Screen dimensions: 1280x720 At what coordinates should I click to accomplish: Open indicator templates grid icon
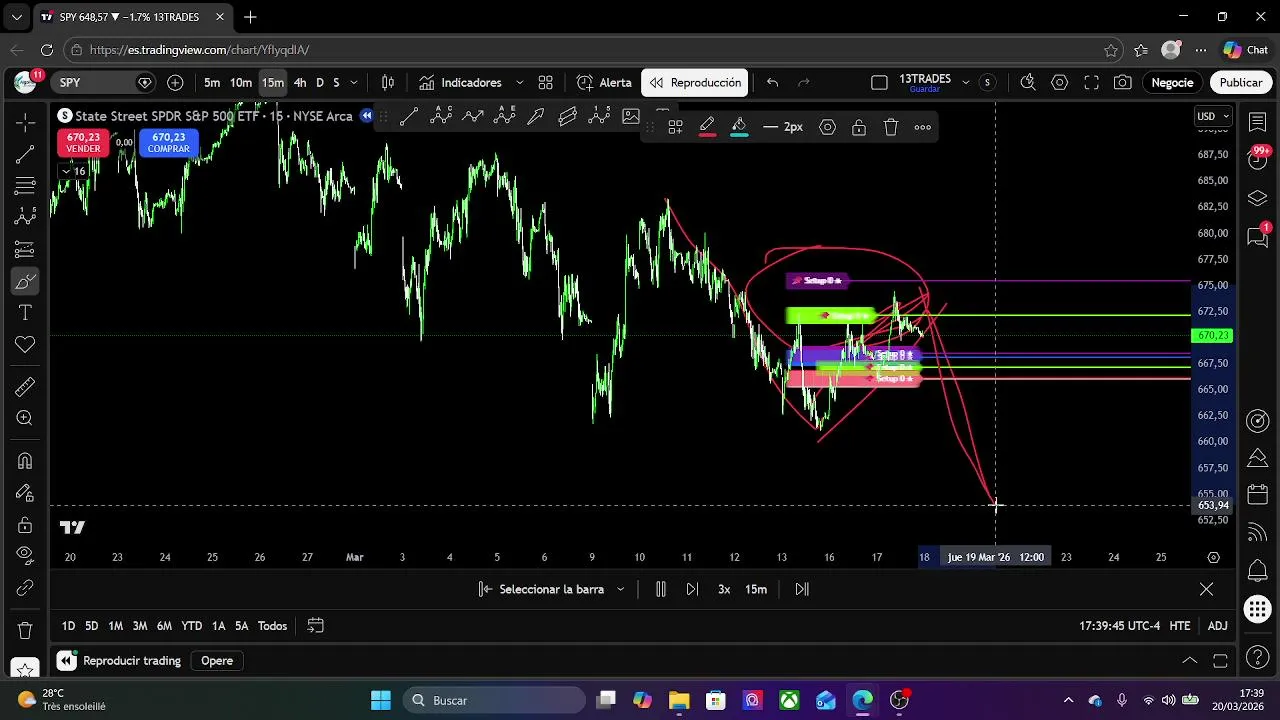[x=545, y=83]
